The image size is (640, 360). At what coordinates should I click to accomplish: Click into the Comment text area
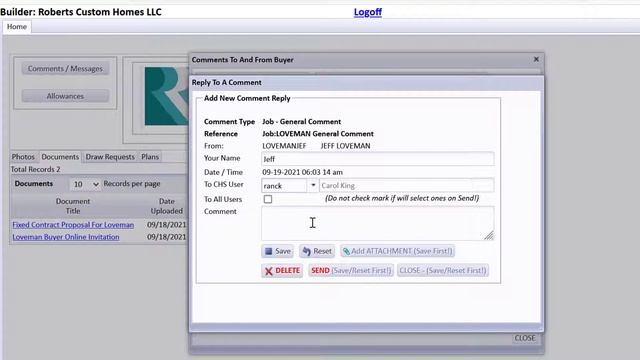[x=378, y=223]
